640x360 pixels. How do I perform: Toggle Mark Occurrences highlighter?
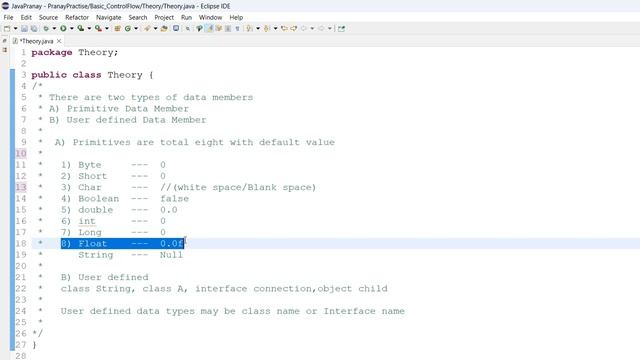point(209,29)
